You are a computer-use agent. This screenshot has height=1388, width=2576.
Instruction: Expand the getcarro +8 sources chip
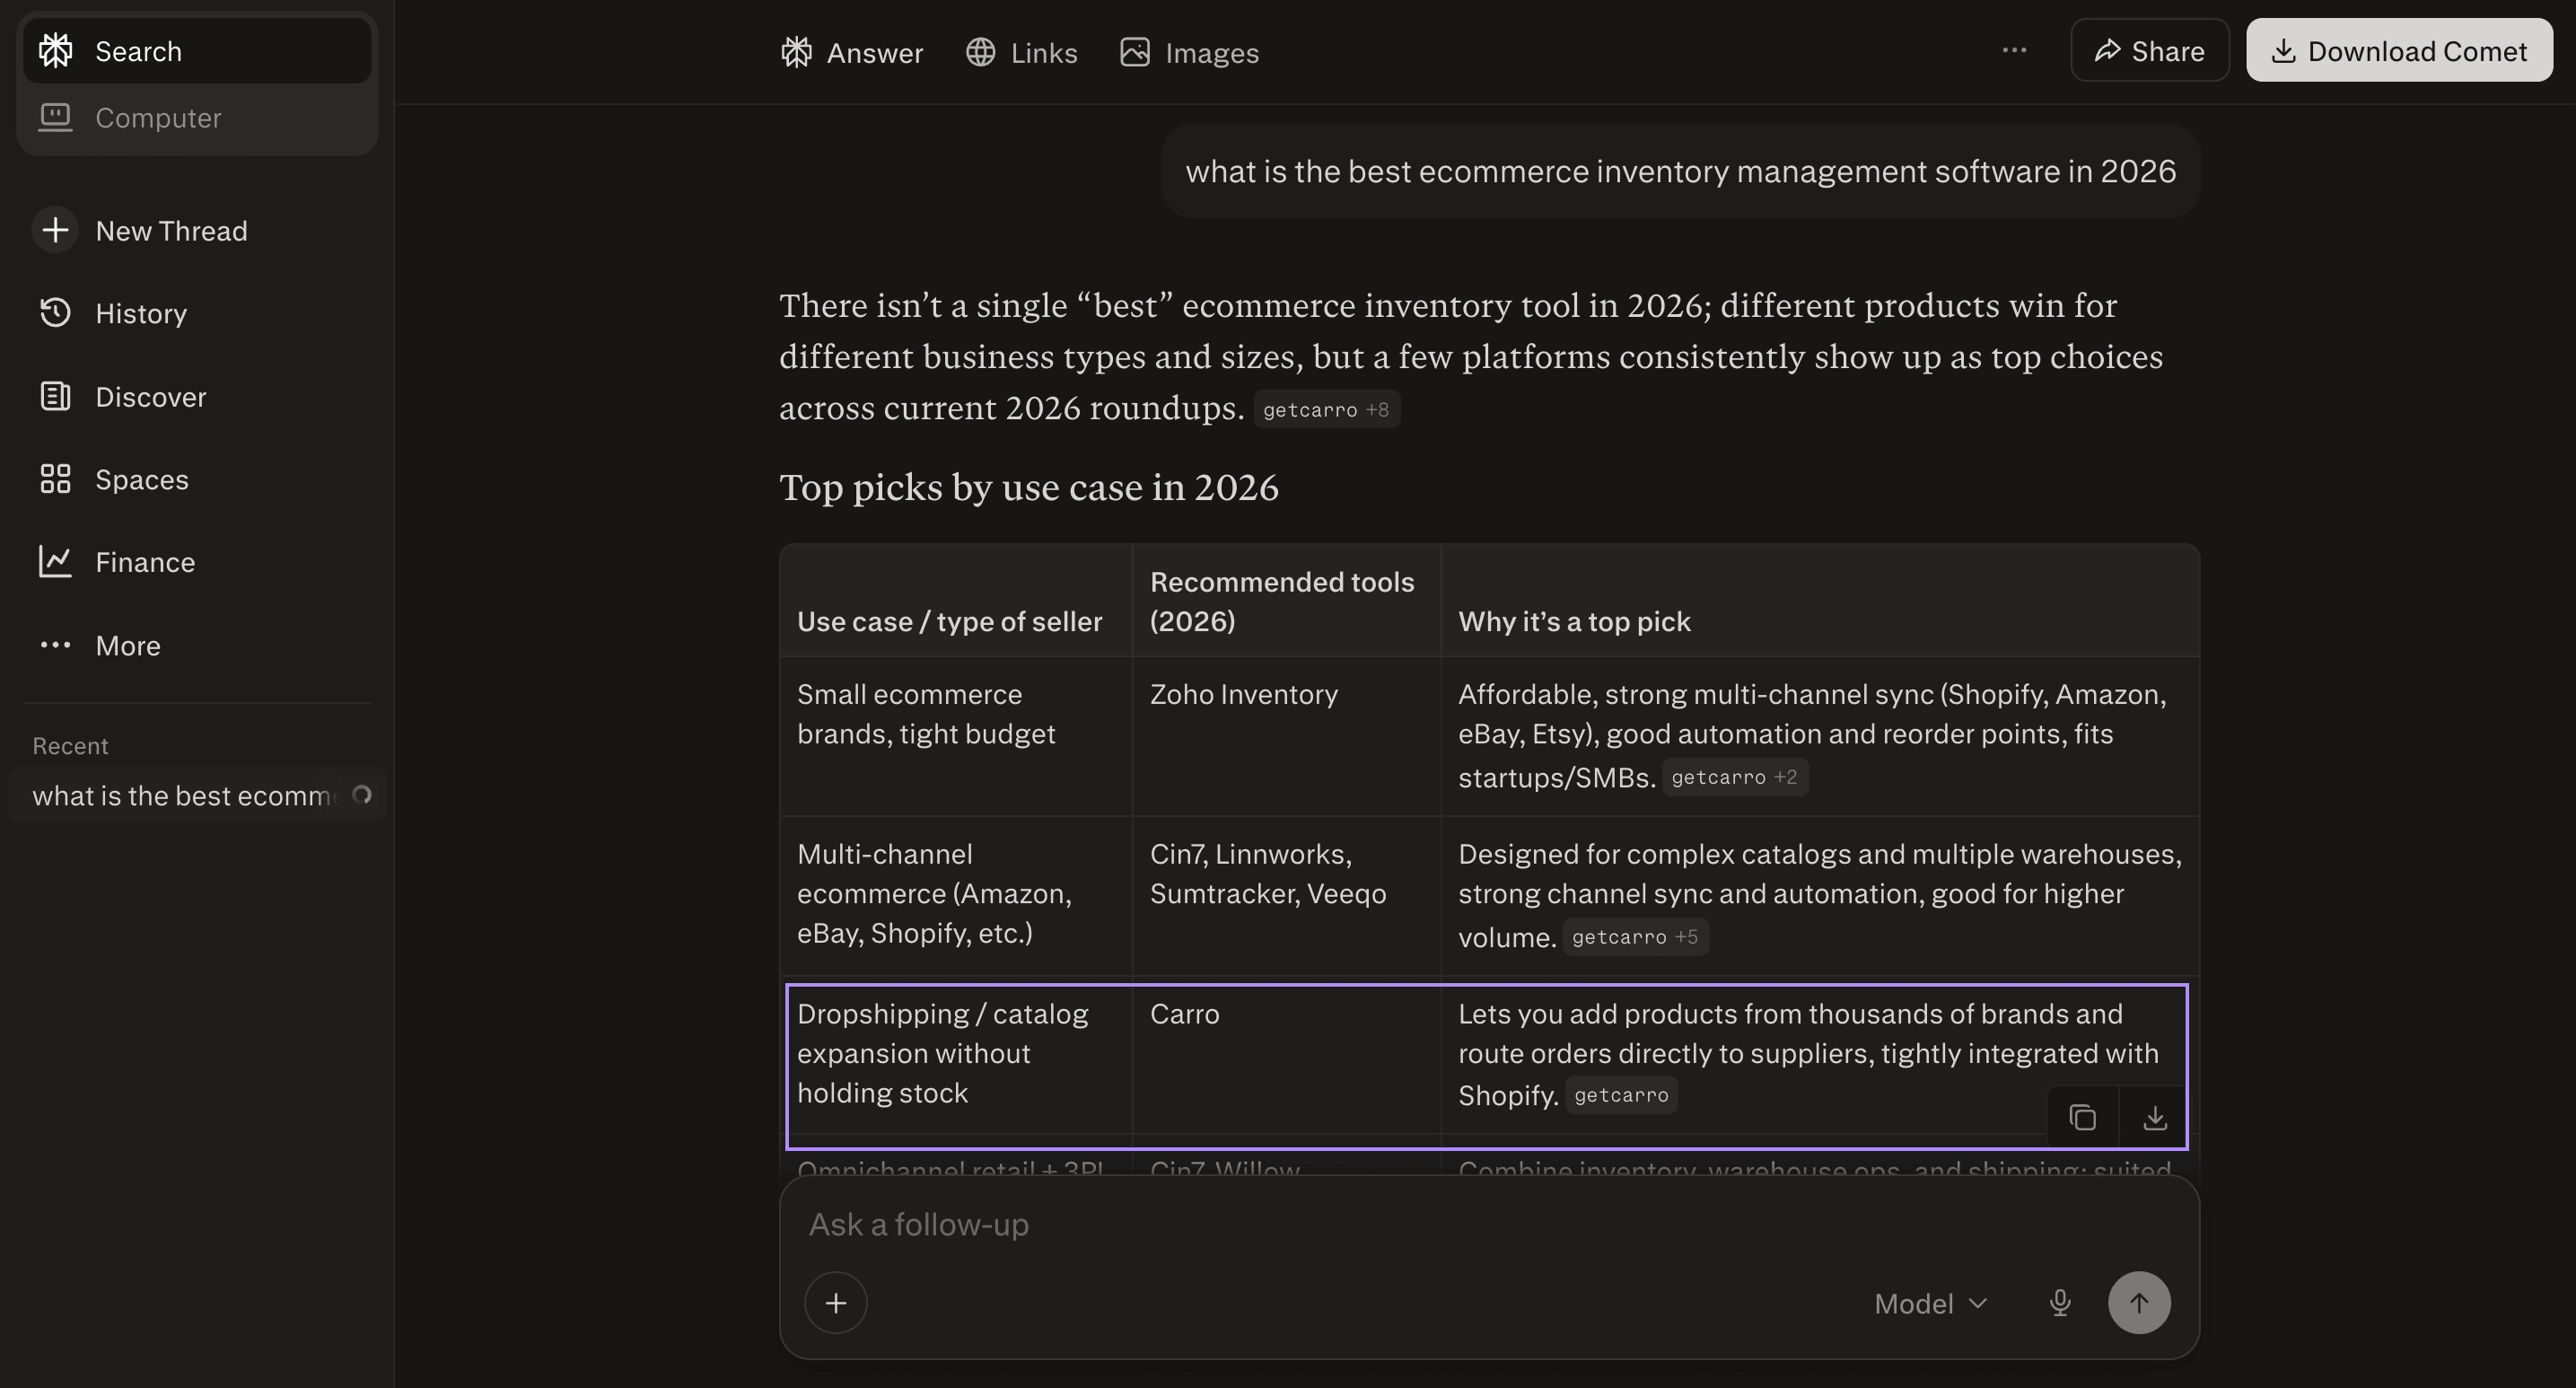click(1325, 410)
